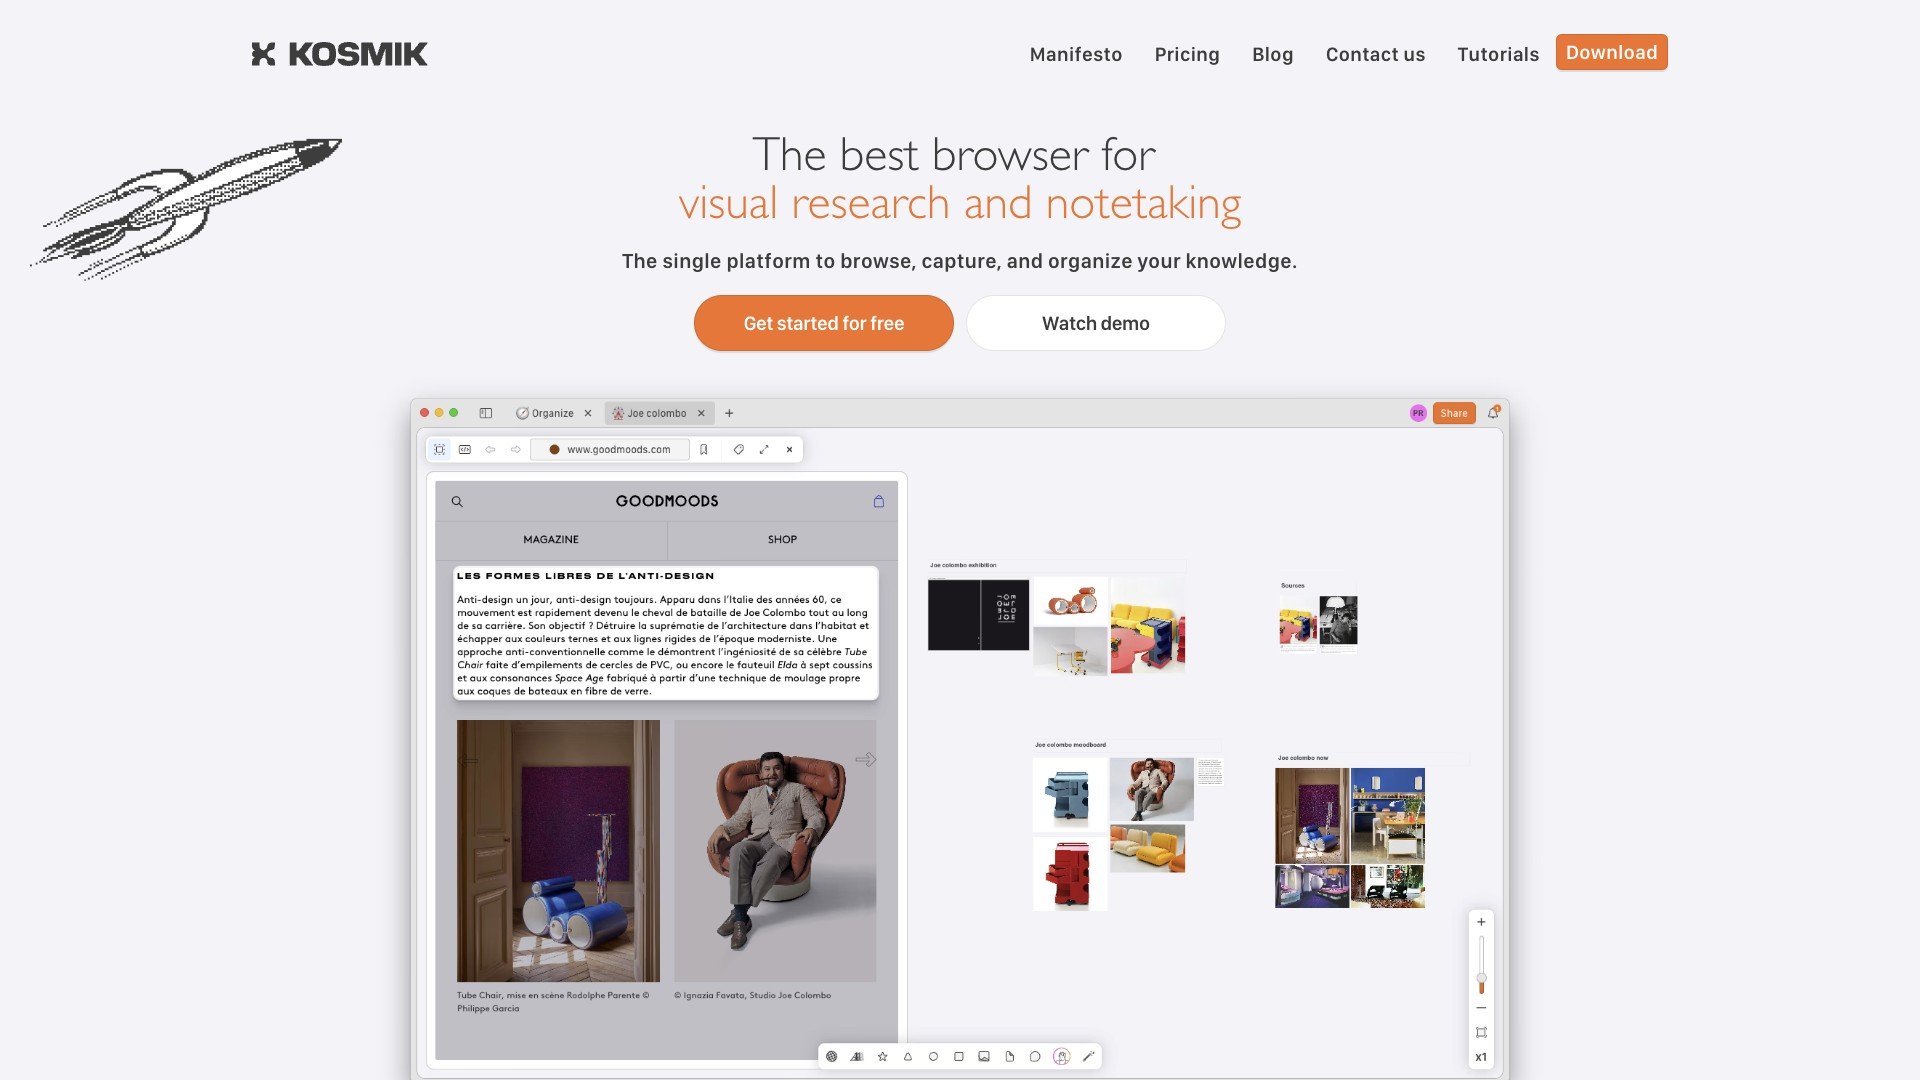Click the back navigation arrow
The width and height of the screenshot is (1920, 1080).
point(490,449)
